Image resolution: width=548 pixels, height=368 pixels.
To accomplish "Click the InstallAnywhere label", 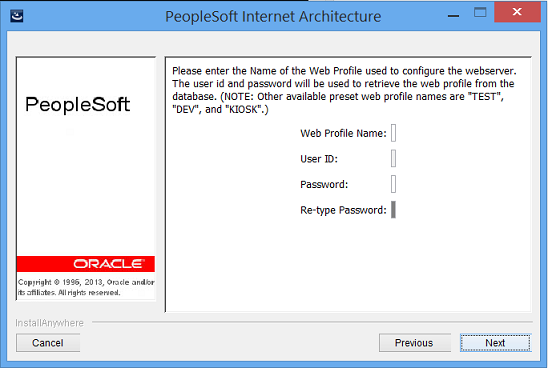I will click(50, 323).
